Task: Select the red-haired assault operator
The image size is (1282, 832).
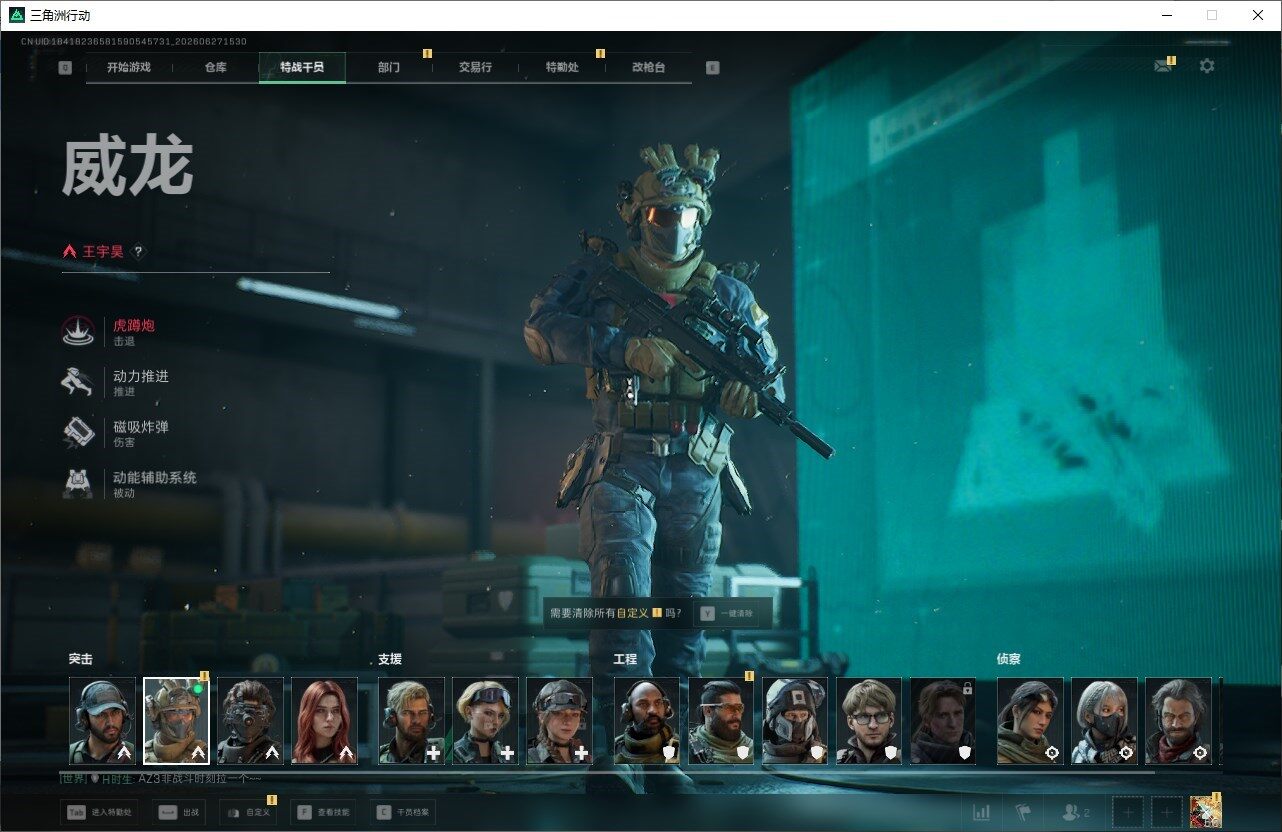Action: pyautogui.click(x=324, y=721)
